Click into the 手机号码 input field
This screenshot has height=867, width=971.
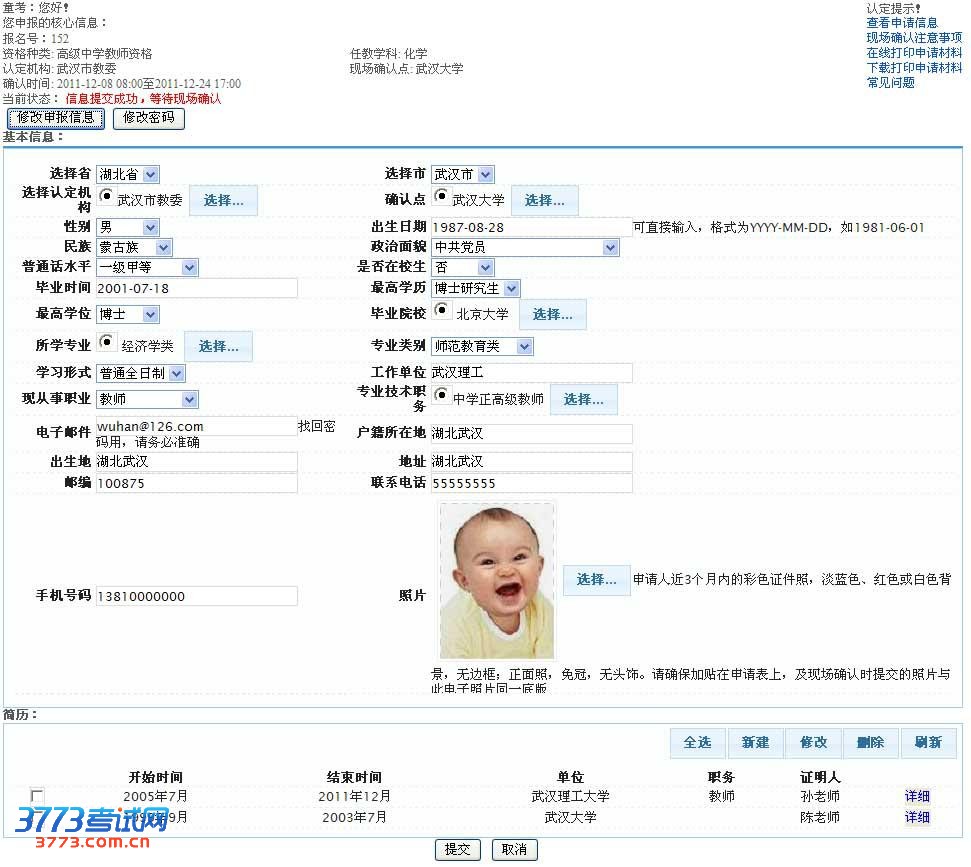coord(196,597)
